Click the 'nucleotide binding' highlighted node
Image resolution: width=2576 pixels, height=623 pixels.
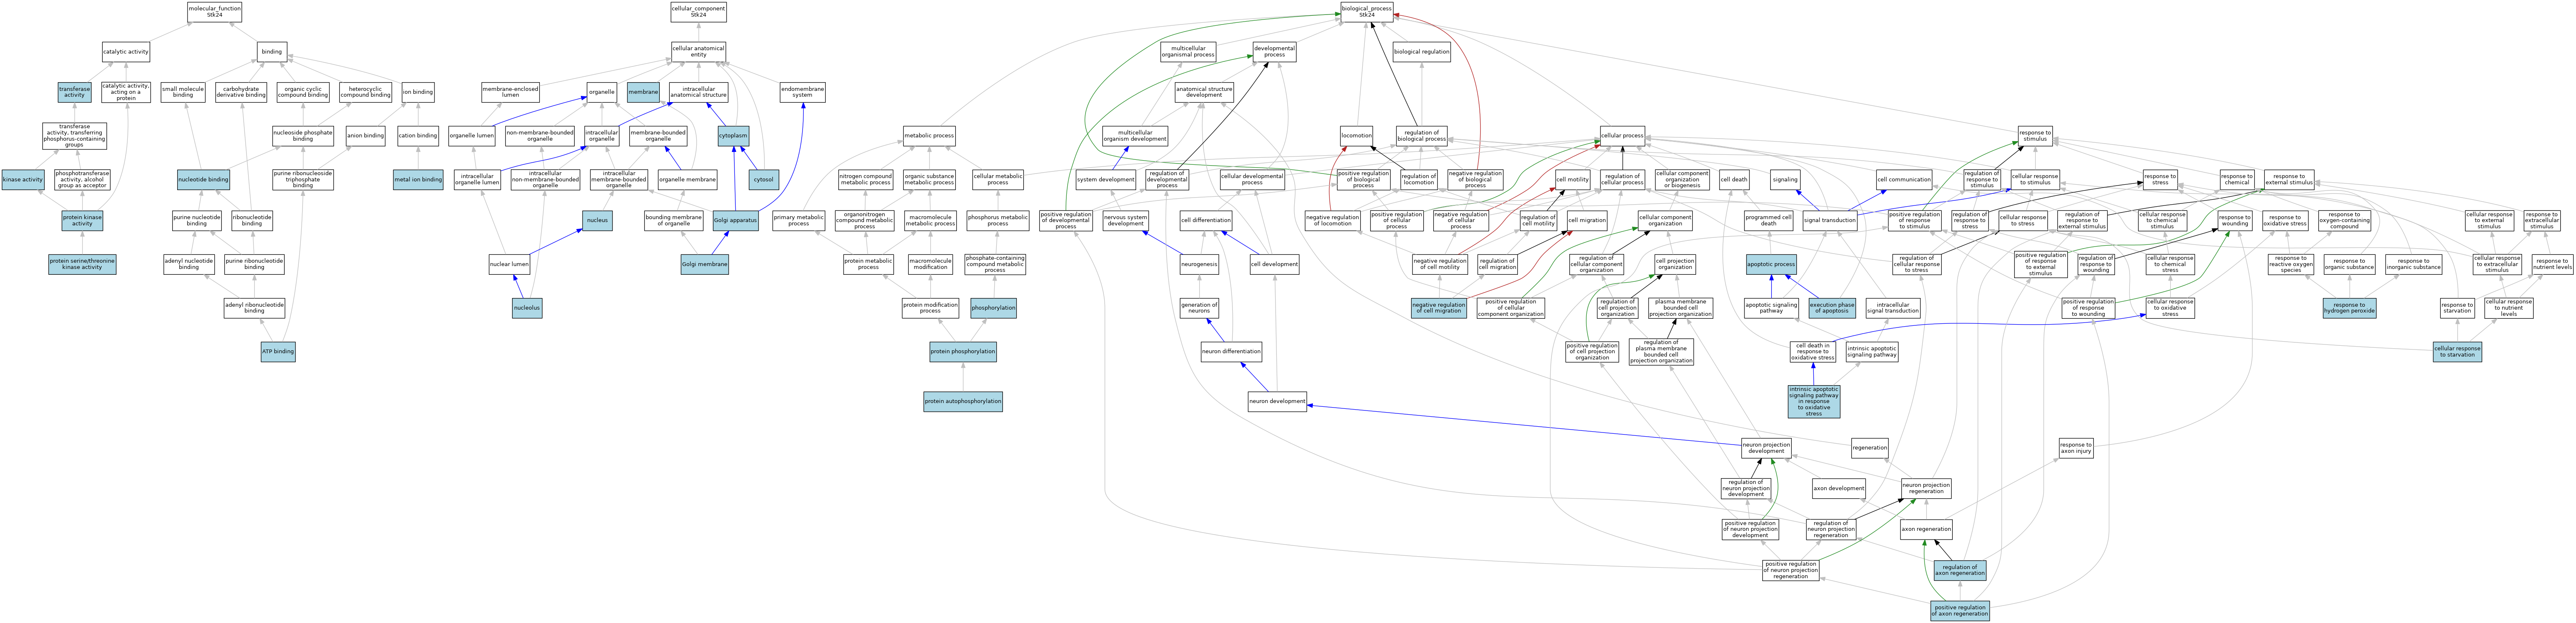[x=203, y=180]
